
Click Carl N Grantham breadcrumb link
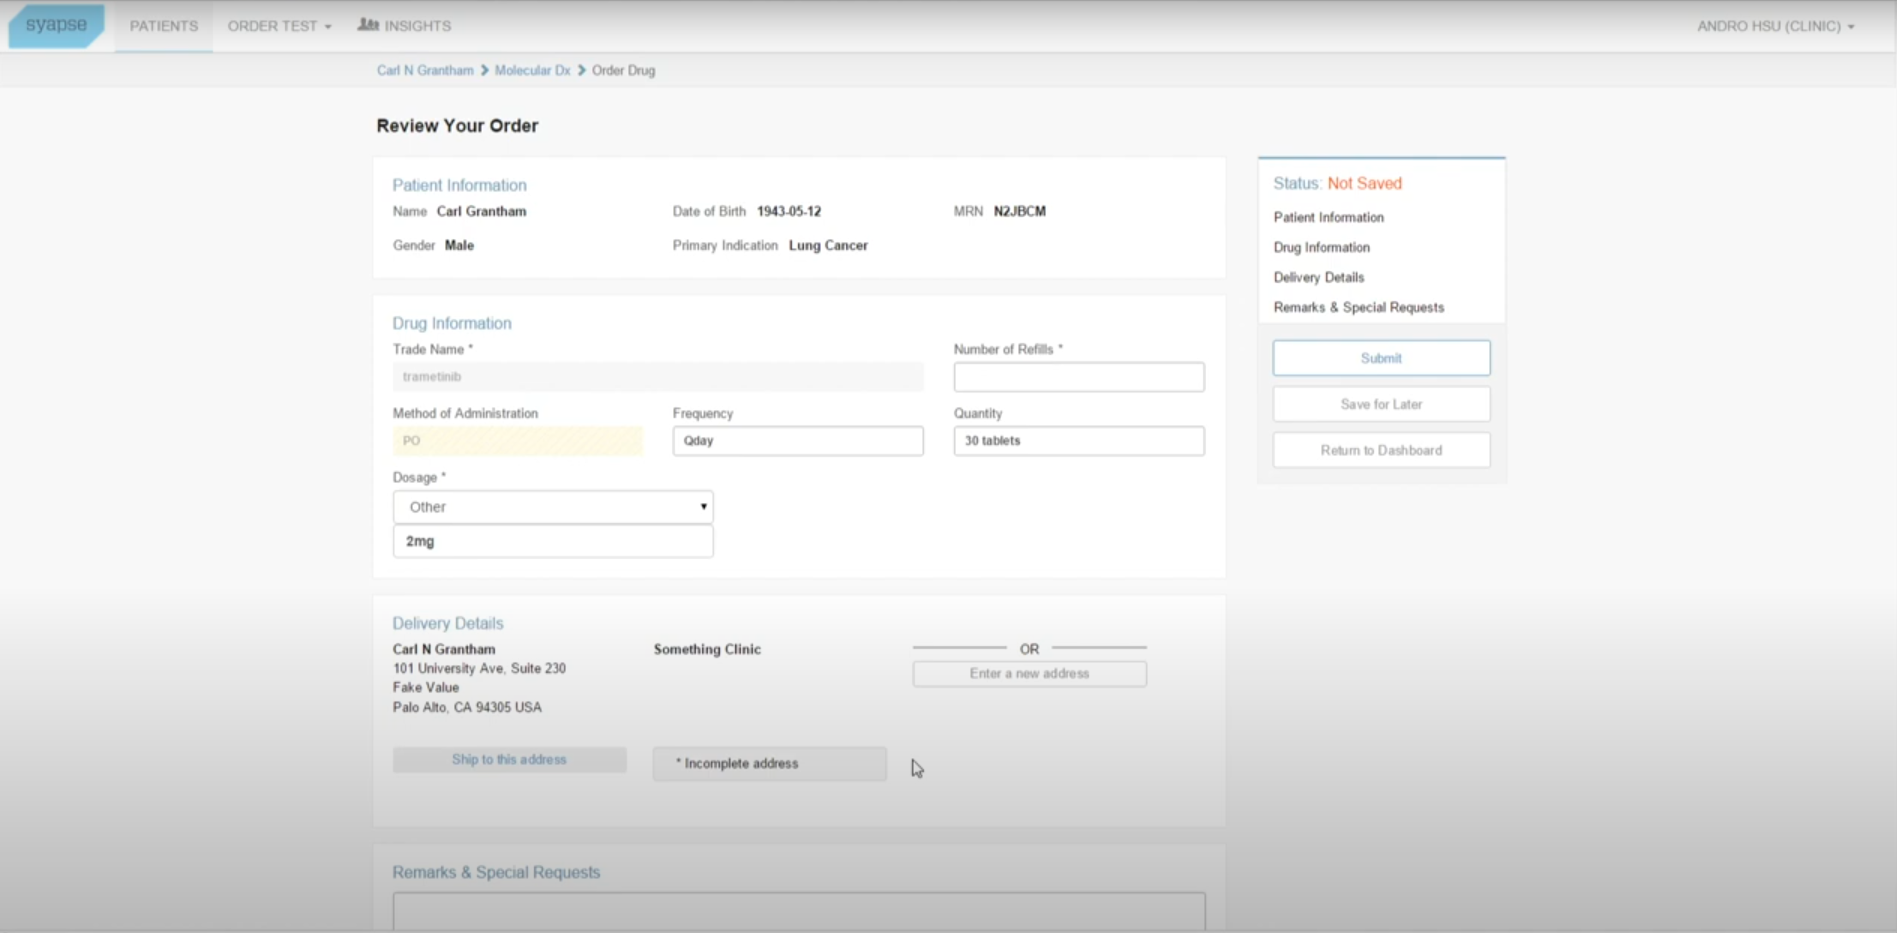[425, 70]
